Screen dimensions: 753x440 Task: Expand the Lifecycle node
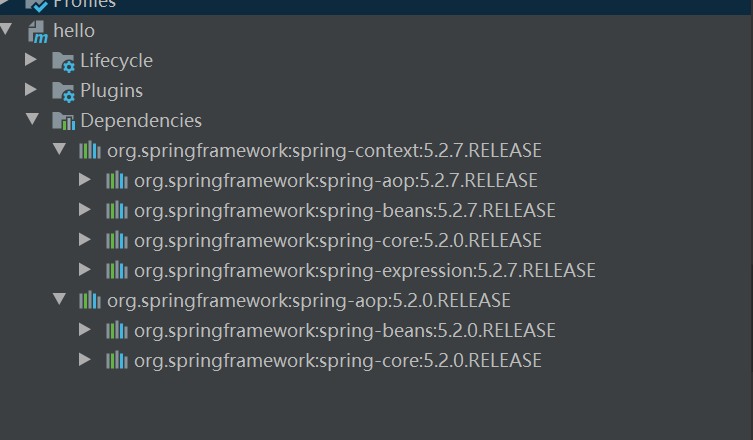31,60
